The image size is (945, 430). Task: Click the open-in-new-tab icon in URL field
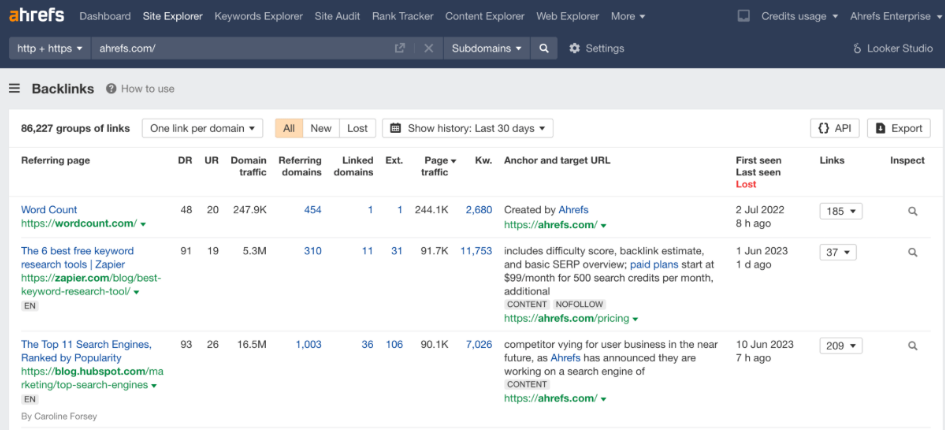[x=400, y=48]
